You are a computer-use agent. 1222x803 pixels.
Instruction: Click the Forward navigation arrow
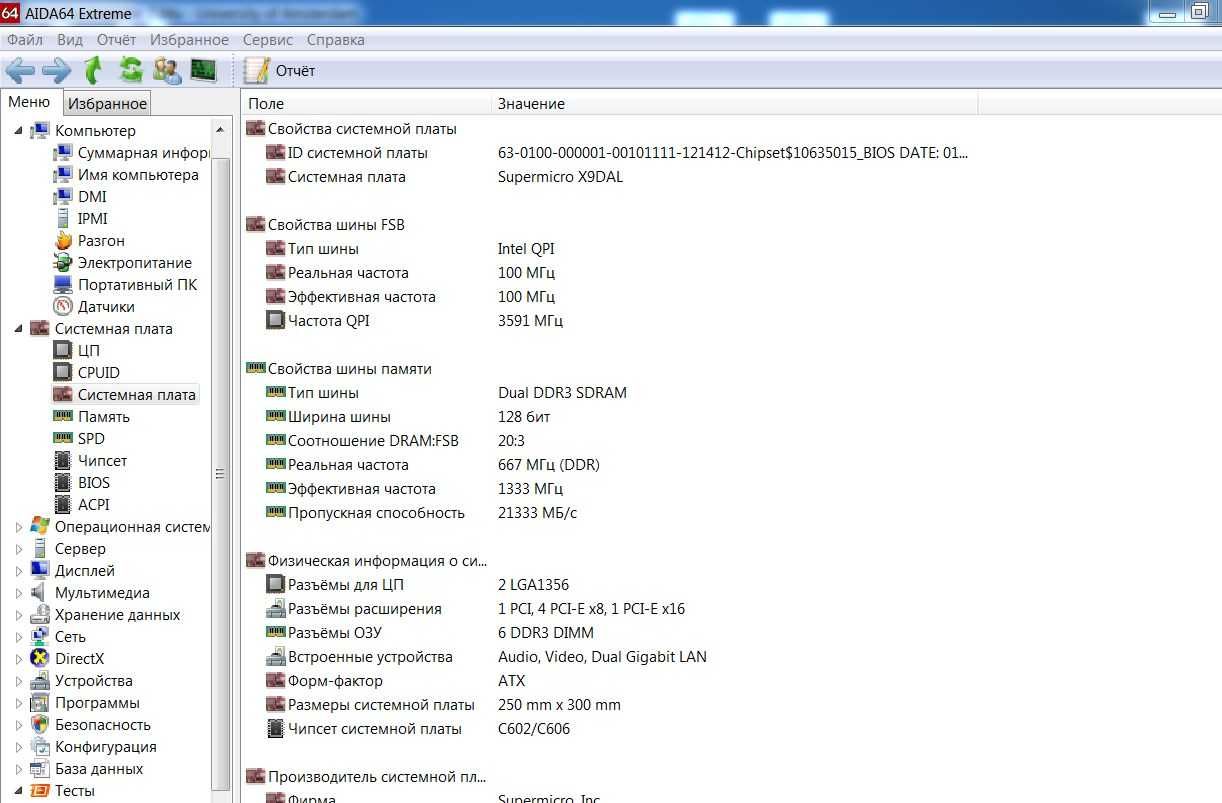click(56, 71)
